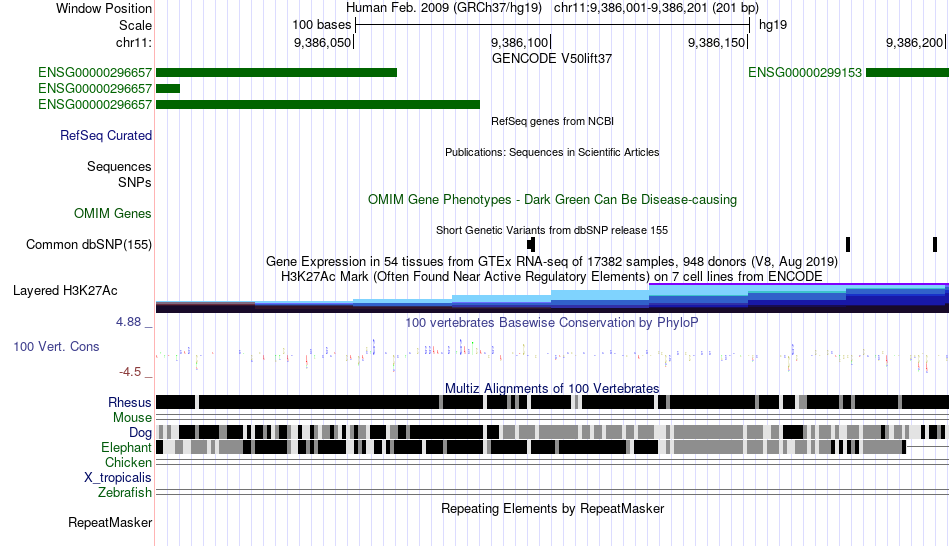Click the PhyloP conservation score plot
The height and width of the screenshot is (546, 950).
coord(552,355)
